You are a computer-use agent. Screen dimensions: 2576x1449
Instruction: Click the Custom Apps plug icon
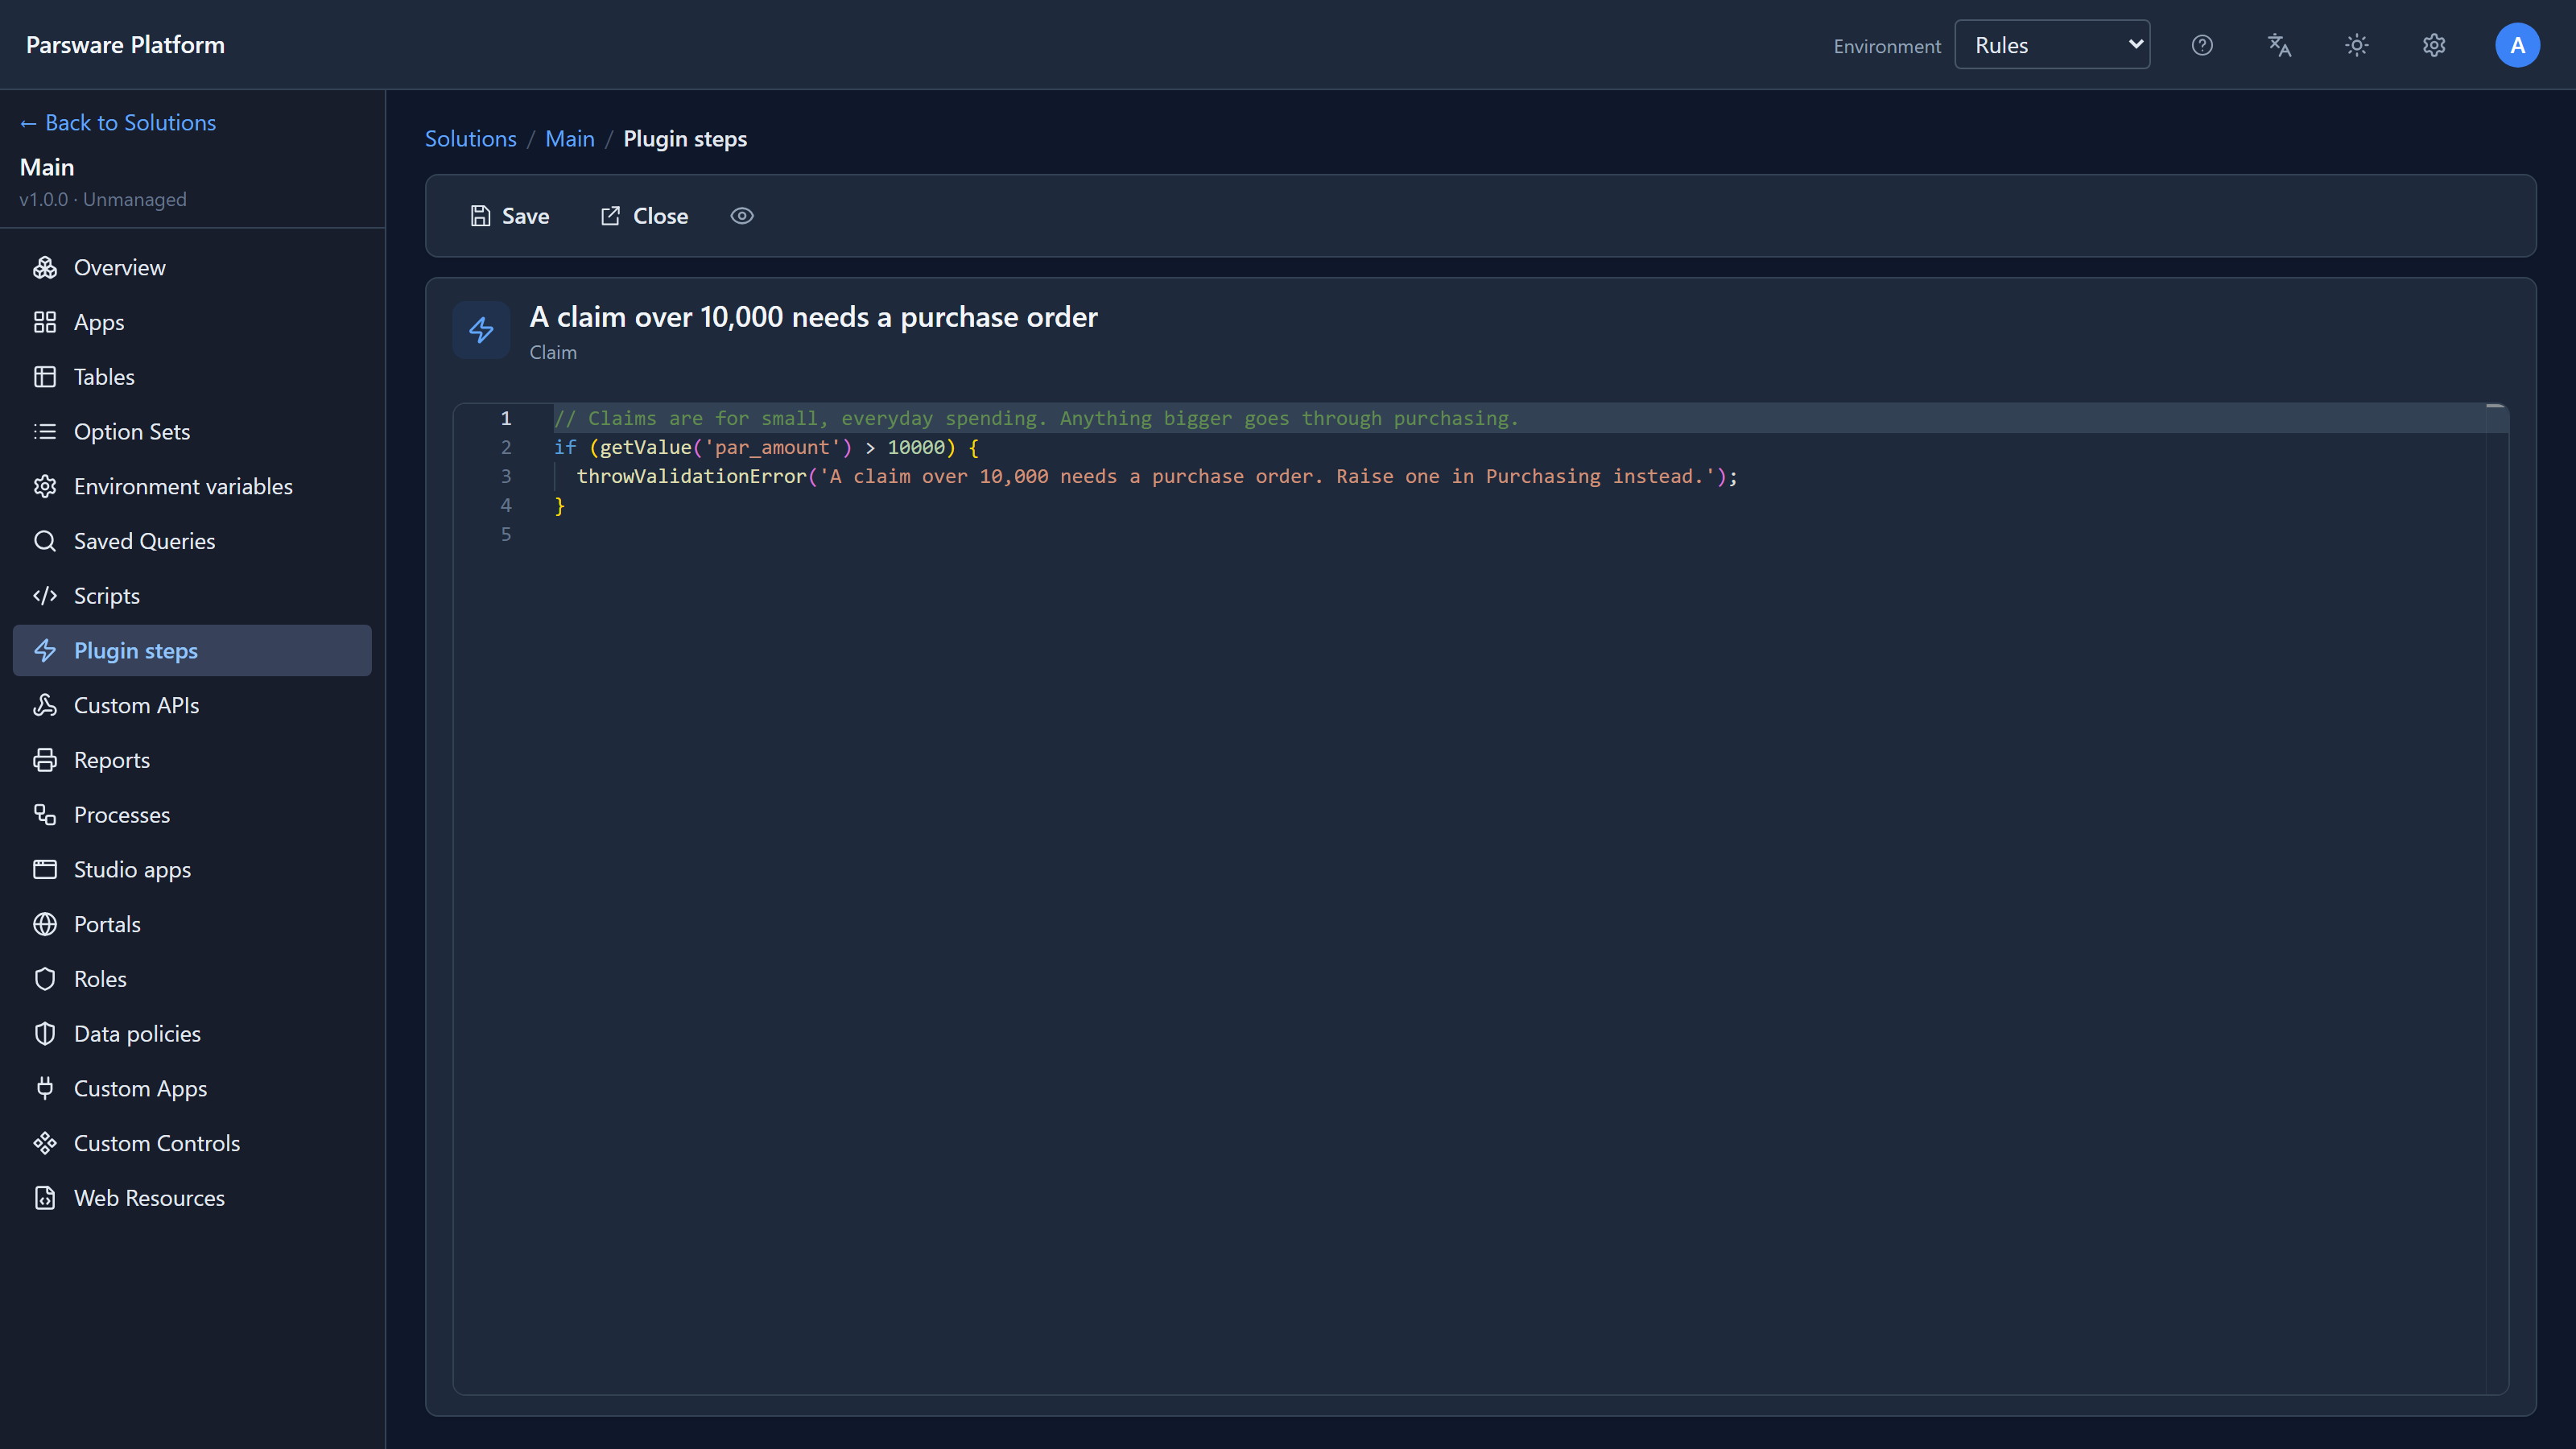point(45,1088)
